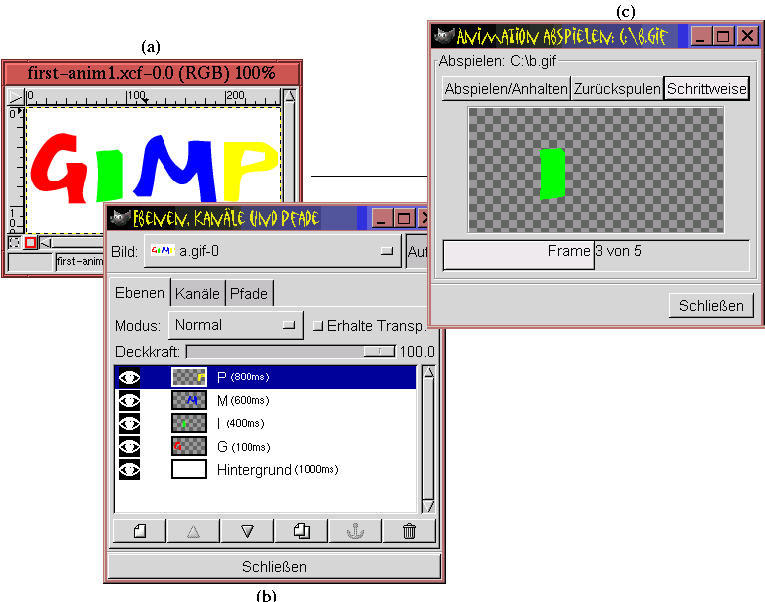Open the Modus Normal dropdown
Image resolution: width=765 pixels, height=602 pixels.
(x=236, y=325)
